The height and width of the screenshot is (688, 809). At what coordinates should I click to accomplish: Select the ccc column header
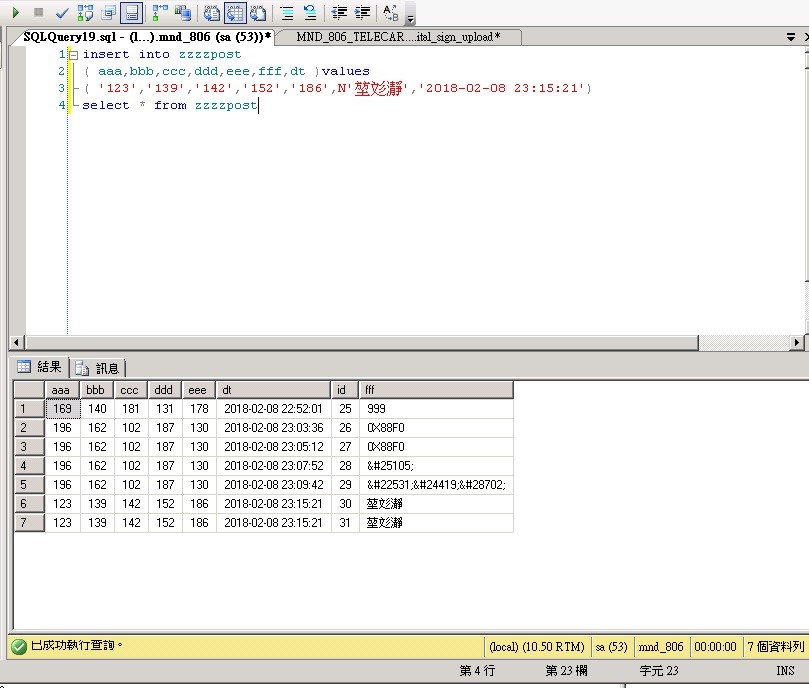click(x=131, y=390)
